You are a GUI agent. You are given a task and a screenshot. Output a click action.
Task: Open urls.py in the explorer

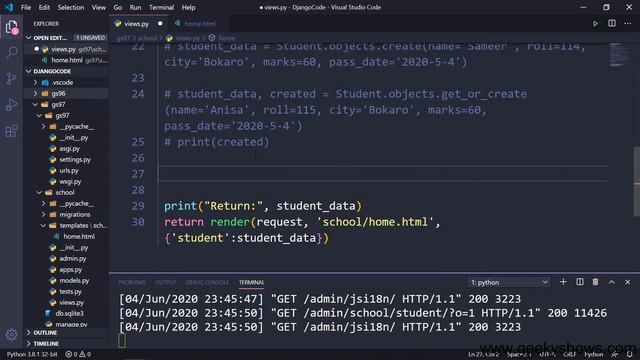(x=69, y=171)
